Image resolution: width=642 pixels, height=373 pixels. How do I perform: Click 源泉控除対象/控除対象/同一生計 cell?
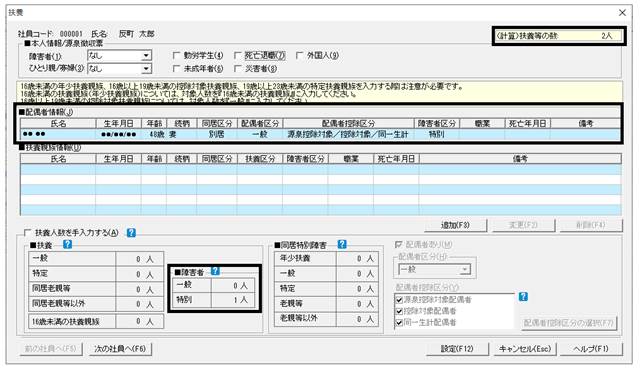click(x=348, y=134)
